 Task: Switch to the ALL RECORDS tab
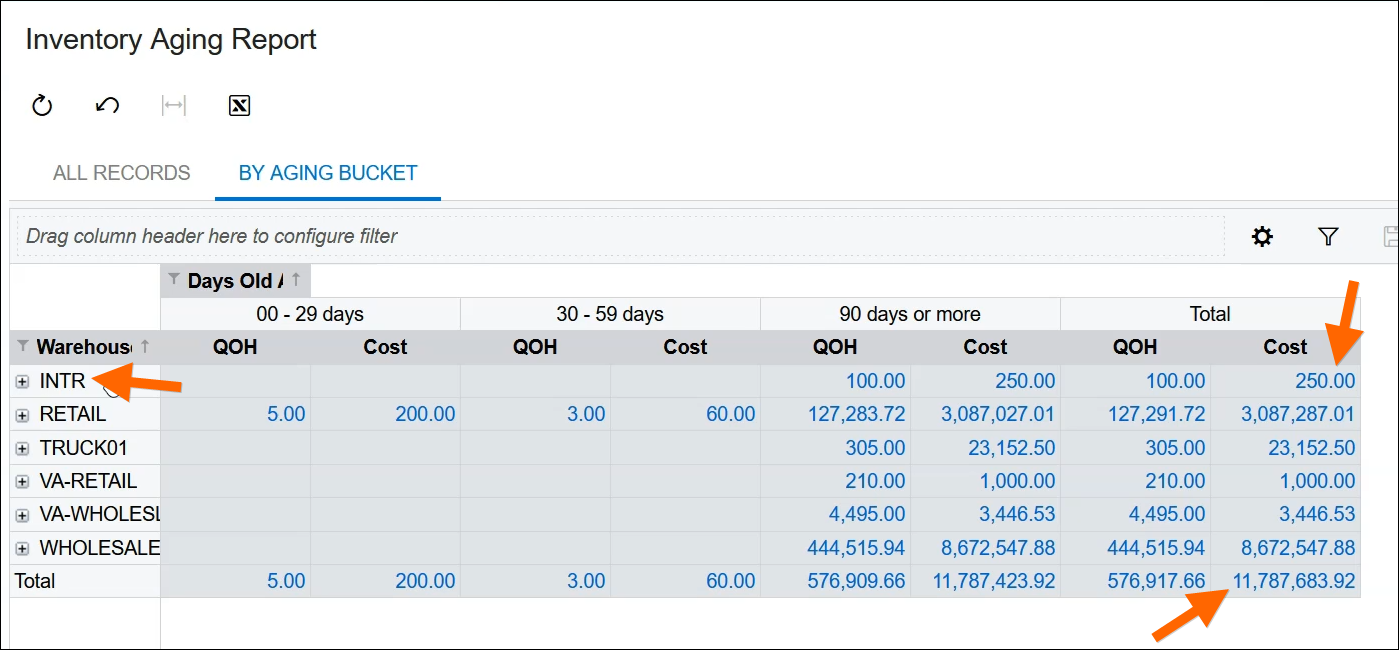pos(122,172)
